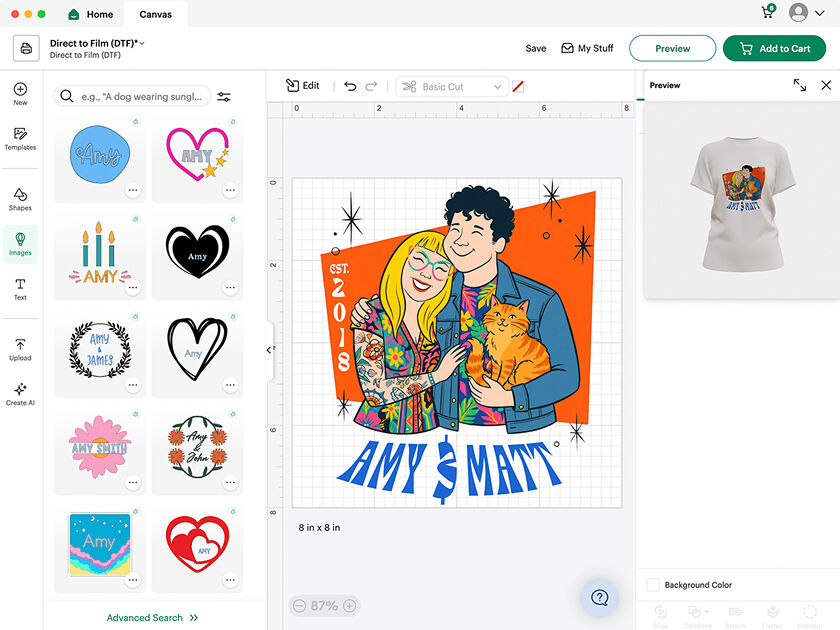Click the help chat bubble icon
Viewport: 840px width, 630px height.
[600, 598]
